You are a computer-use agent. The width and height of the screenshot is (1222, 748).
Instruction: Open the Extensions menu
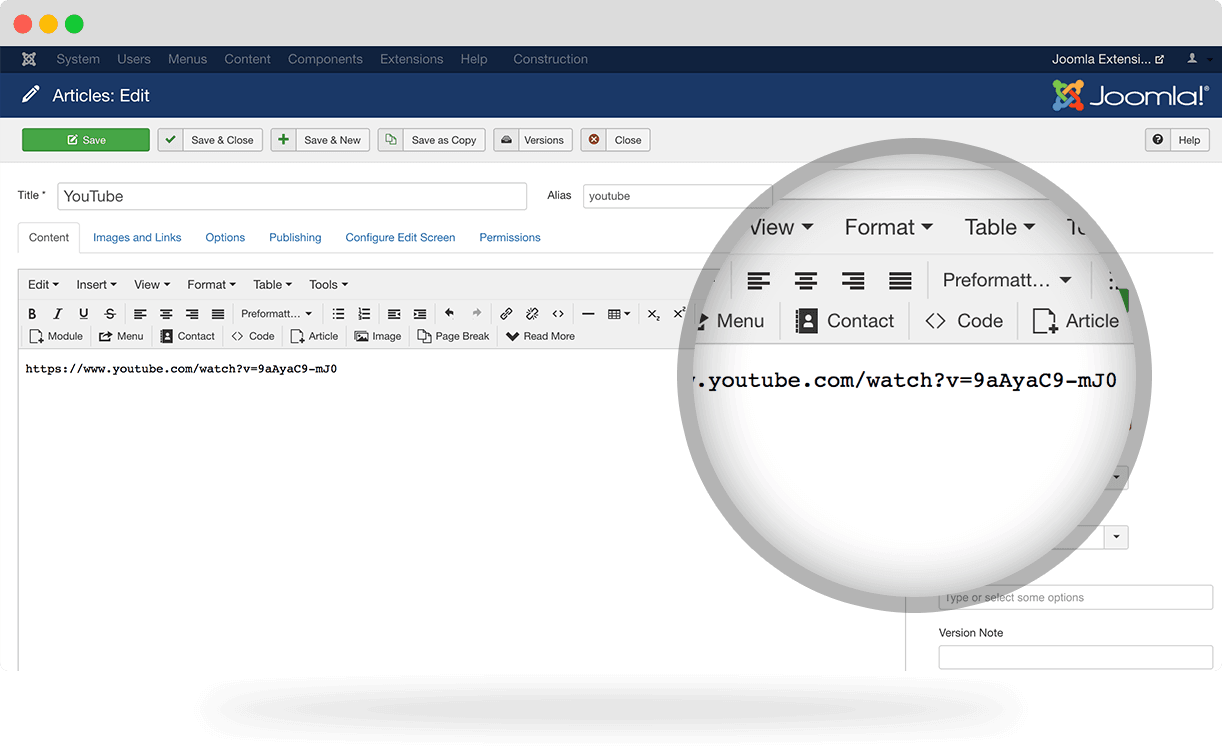[x=411, y=59]
